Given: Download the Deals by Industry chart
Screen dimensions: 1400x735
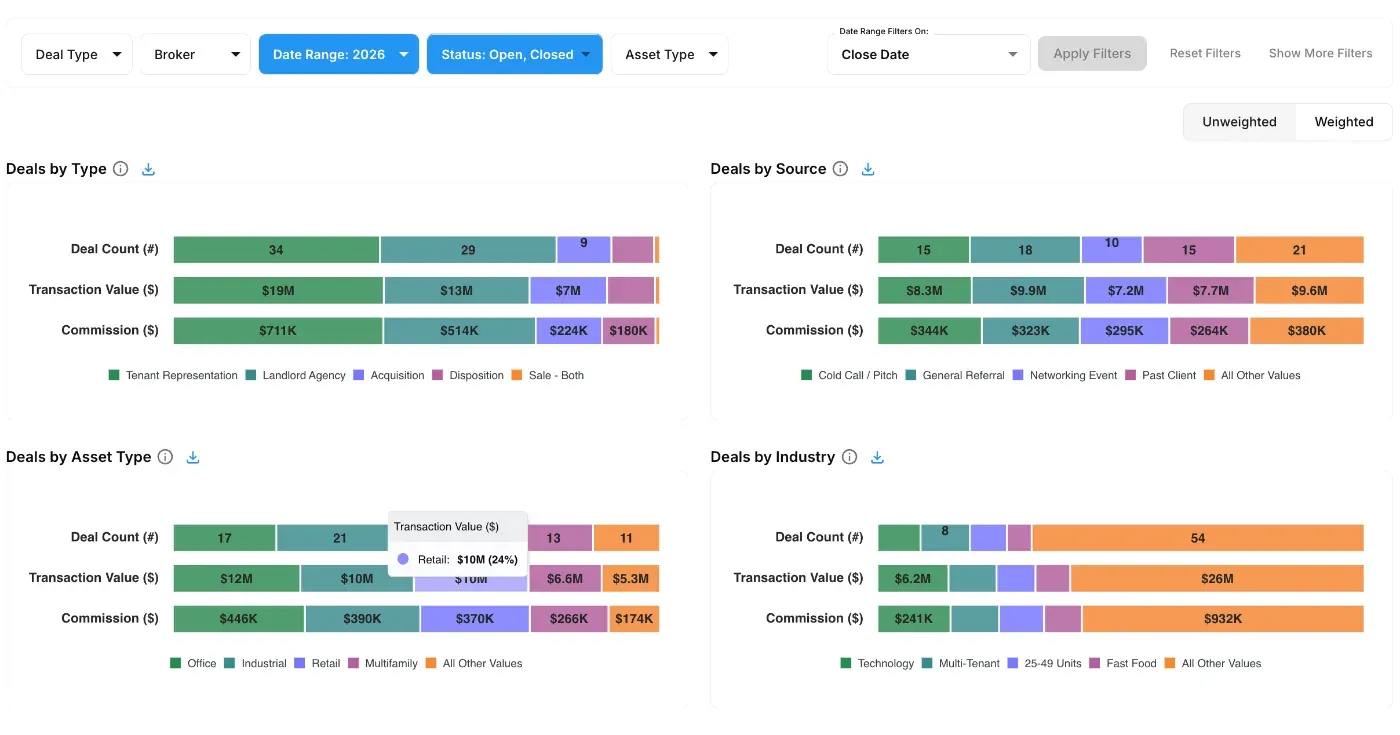Looking at the screenshot, I should pos(877,457).
